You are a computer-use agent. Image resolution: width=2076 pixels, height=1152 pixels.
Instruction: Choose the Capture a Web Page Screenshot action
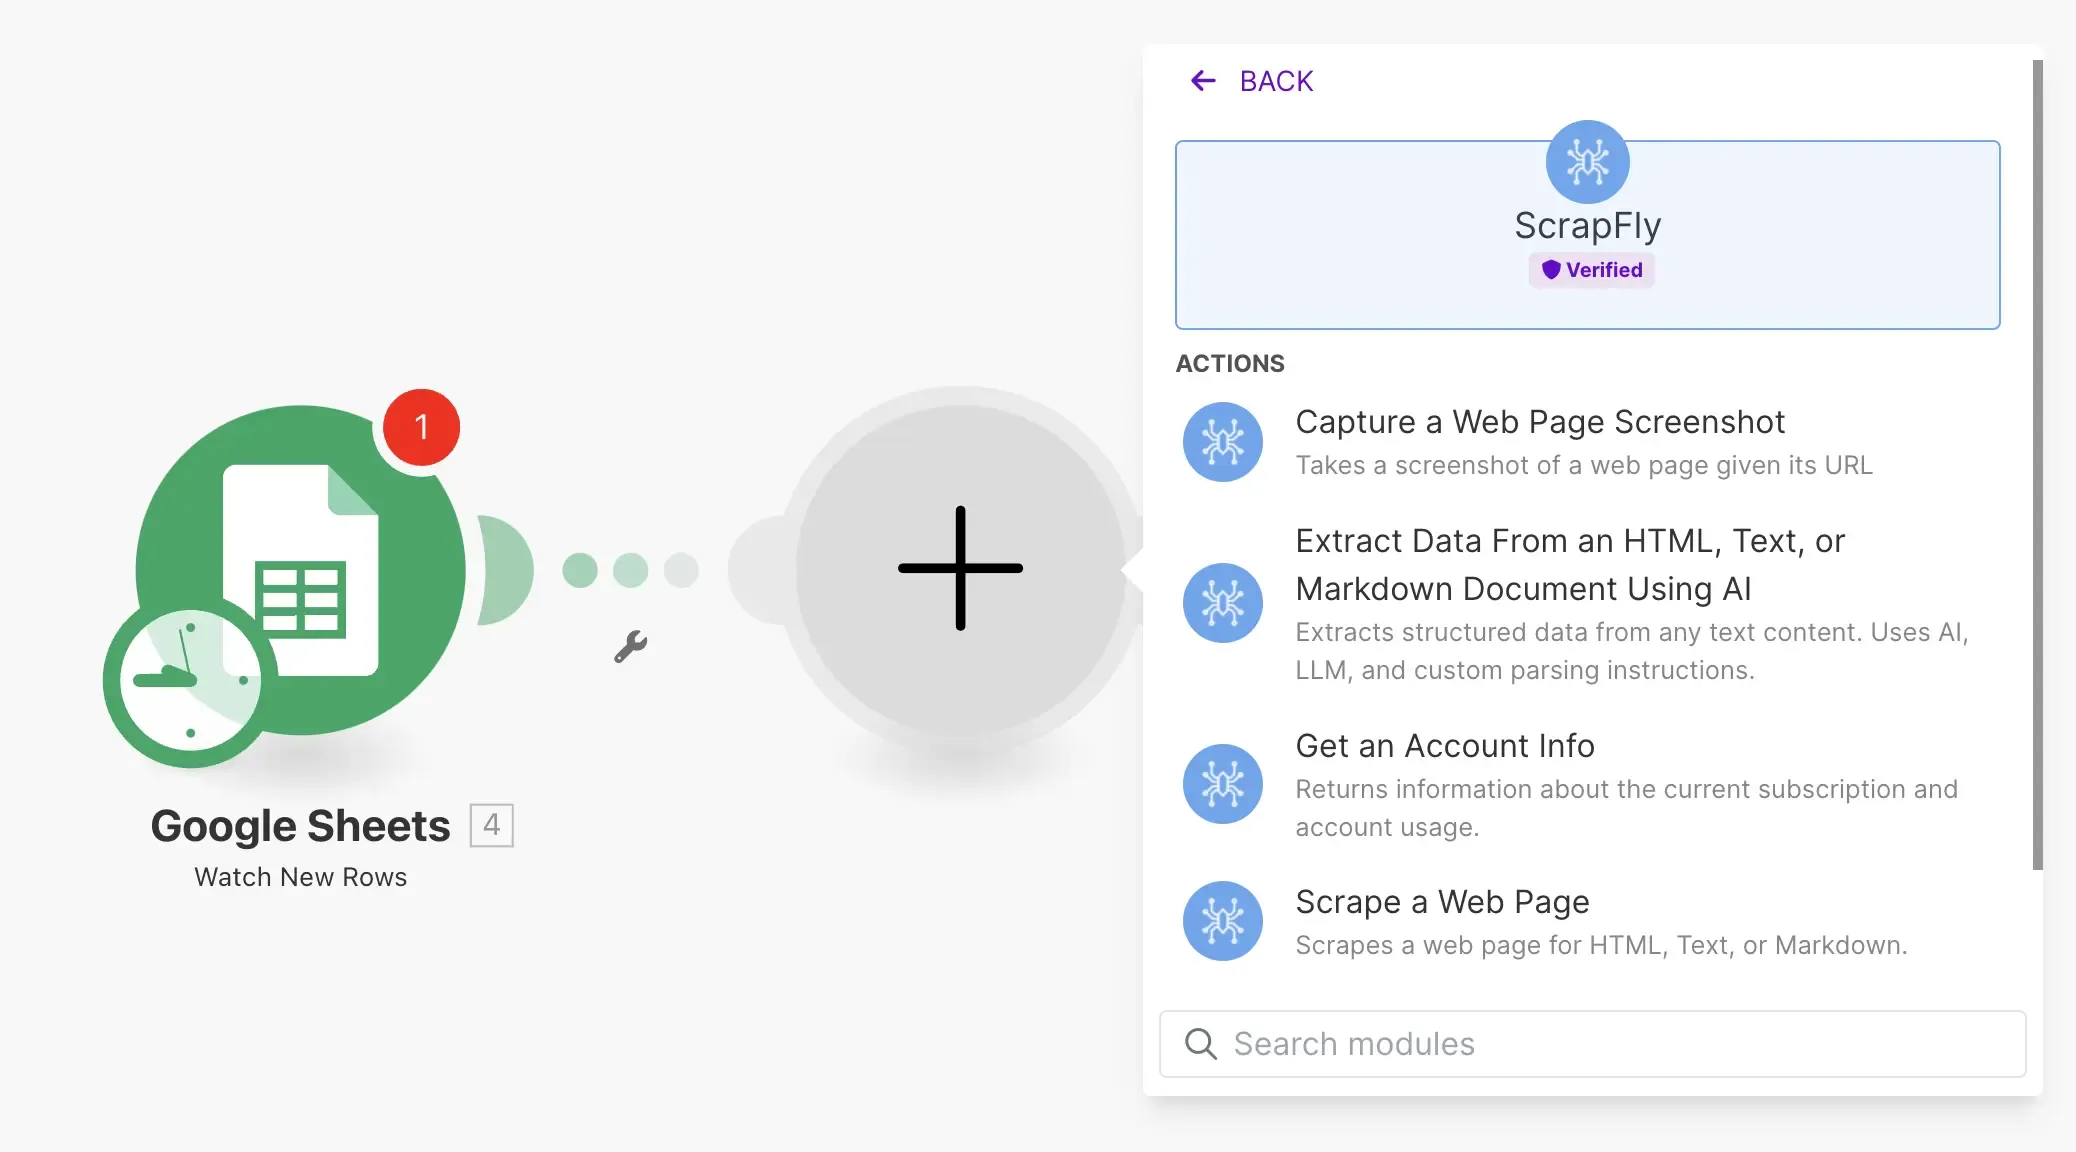click(1540, 421)
